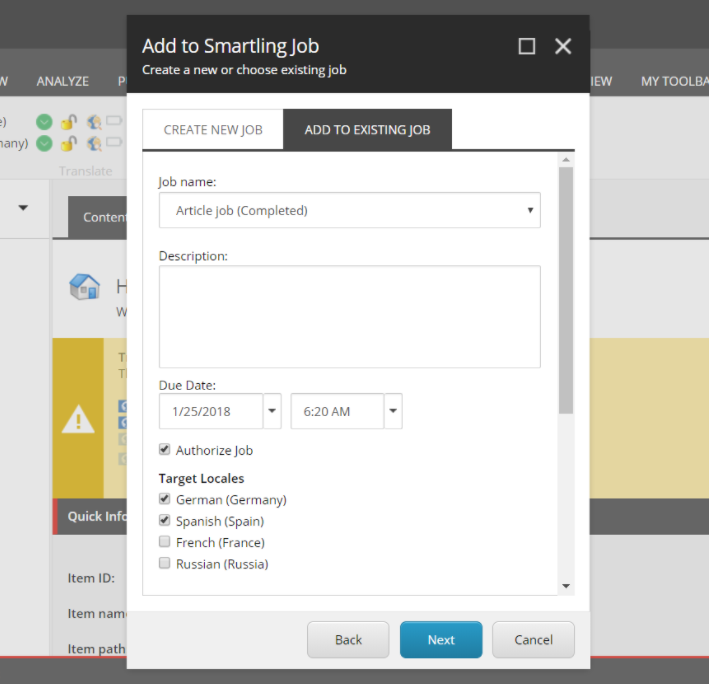Viewport: 710px width, 684px height.
Task: Uncheck the Authorize Job checkbox
Action: [x=164, y=450]
